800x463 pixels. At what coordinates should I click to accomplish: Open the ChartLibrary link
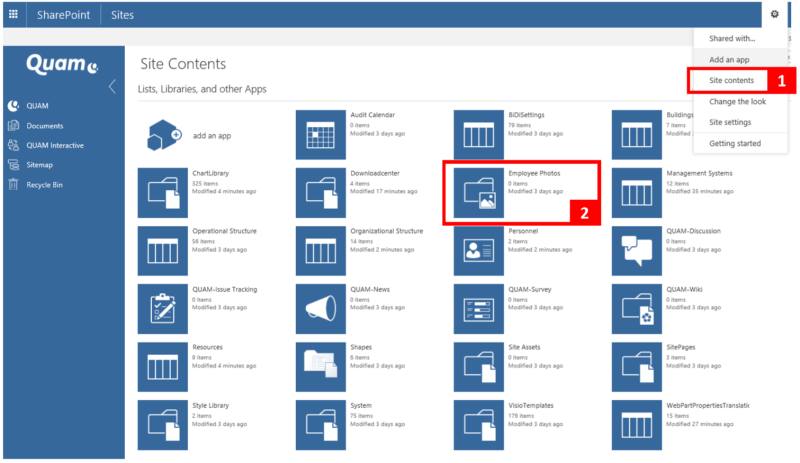pos(211,173)
